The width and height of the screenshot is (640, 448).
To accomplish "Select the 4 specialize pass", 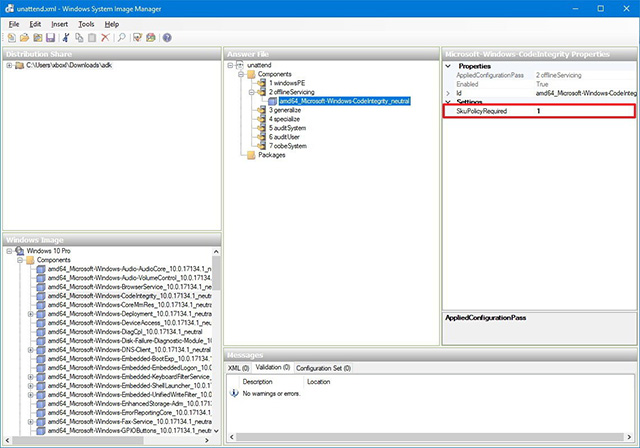I will pyautogui.click(x=284, y=119).
